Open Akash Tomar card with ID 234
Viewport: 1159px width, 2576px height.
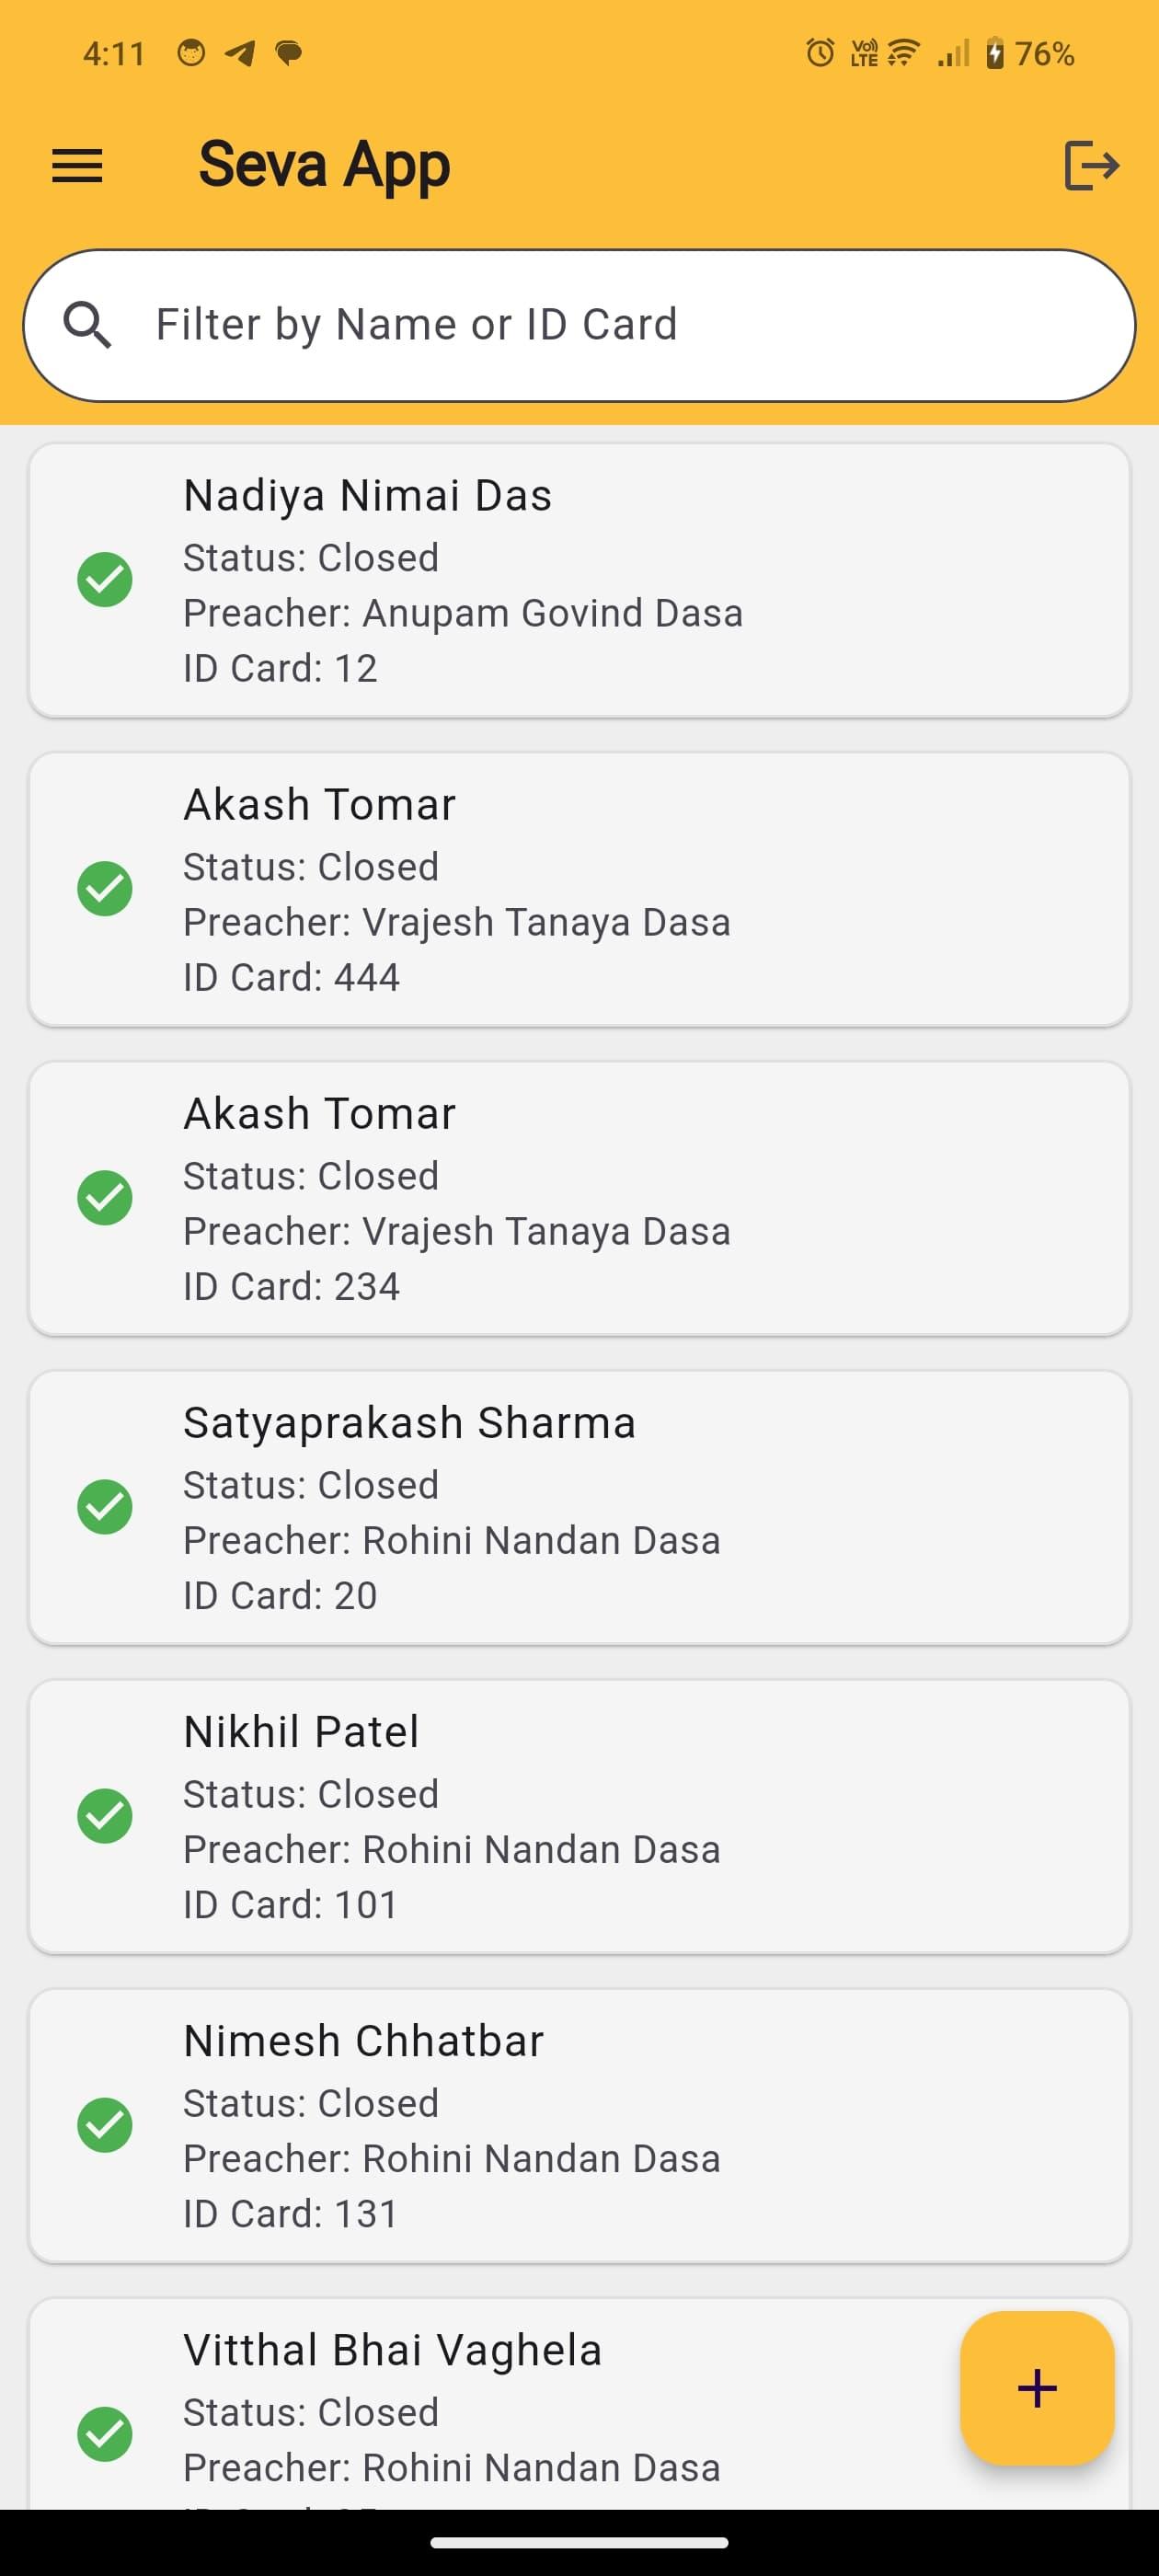[x=579, y=1198]
